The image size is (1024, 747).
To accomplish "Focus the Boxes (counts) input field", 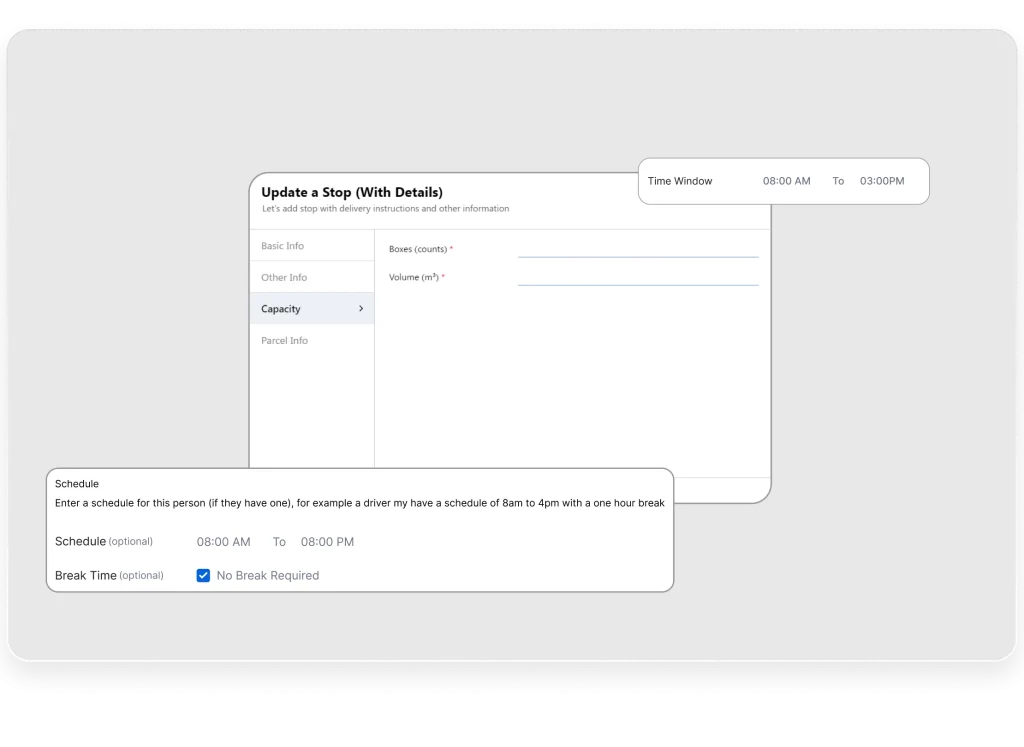I will (x=638, y=249).
